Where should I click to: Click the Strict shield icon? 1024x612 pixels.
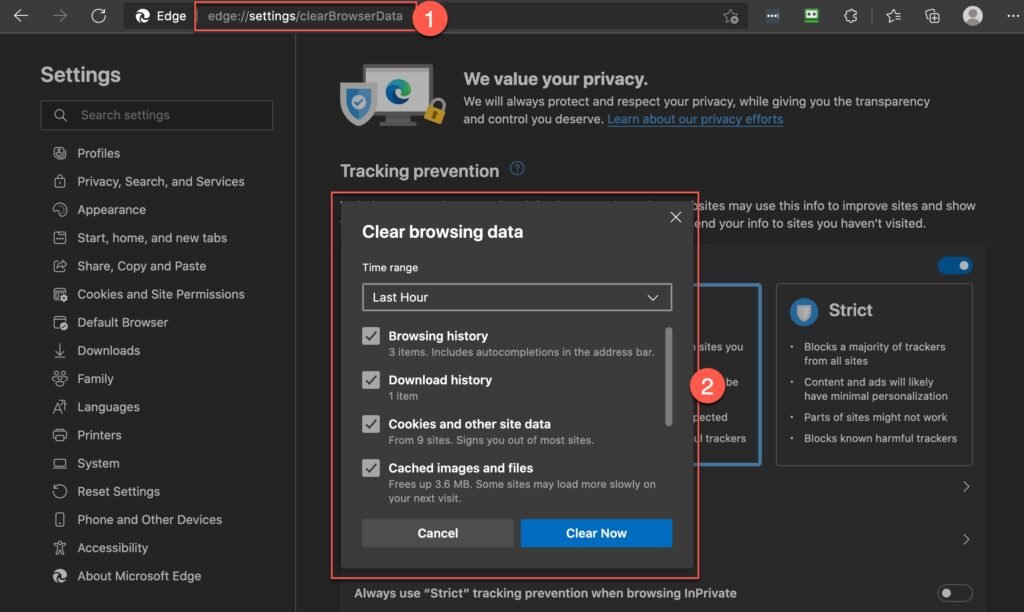tap(803, 312)
